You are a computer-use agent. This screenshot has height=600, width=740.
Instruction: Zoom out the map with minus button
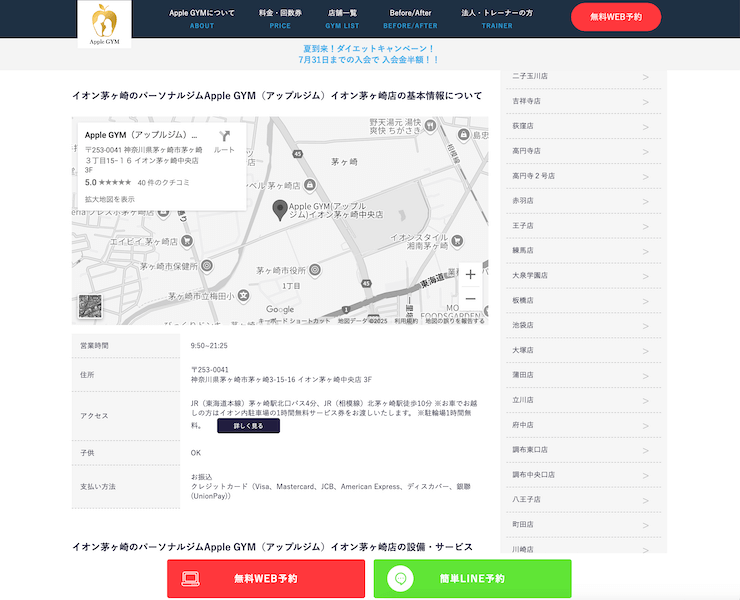[470, 299]
